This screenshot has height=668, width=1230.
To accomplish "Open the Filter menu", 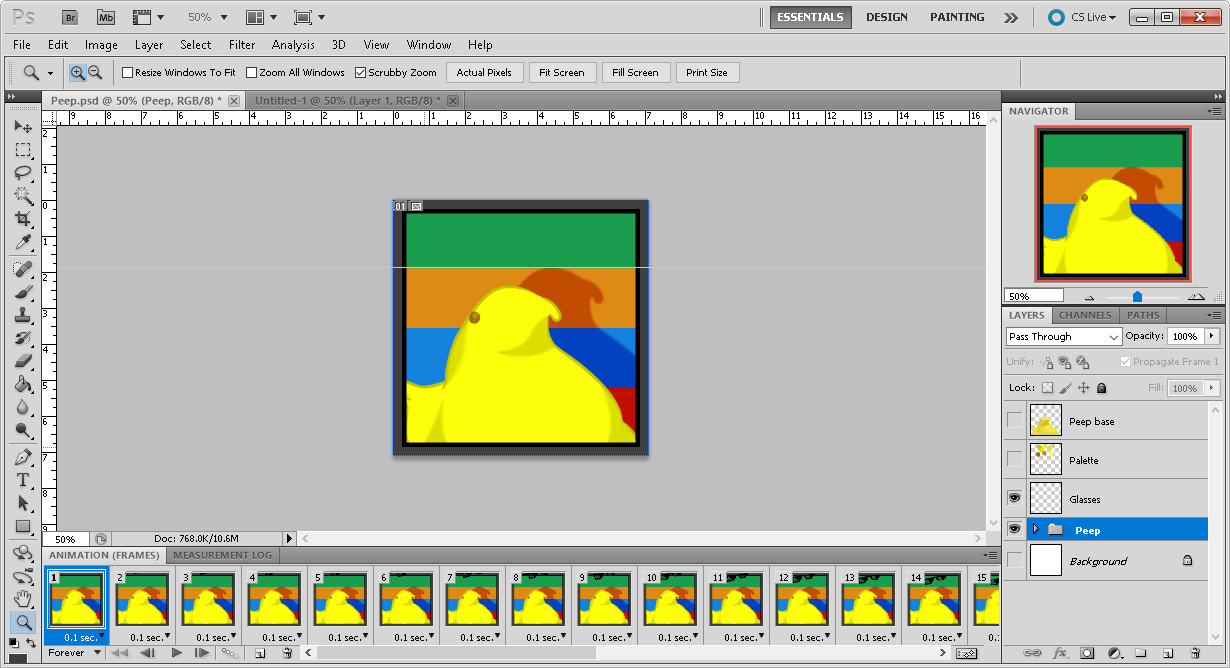I will (241, 45).
